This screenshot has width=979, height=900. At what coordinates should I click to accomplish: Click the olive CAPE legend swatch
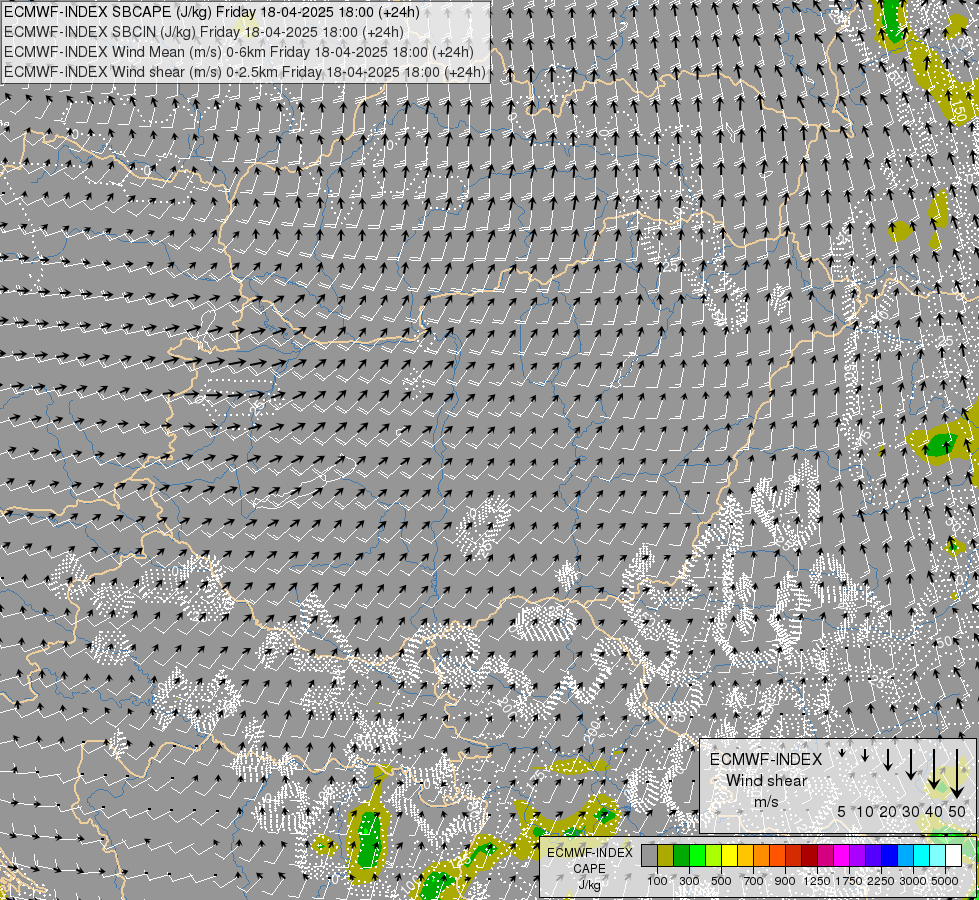(x=666, y=855)
